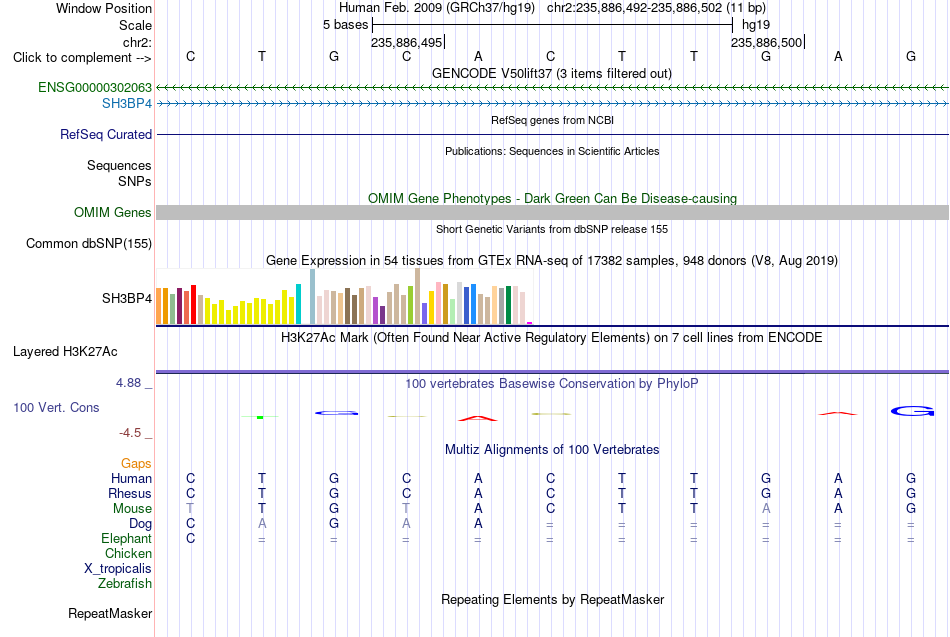The width and height of the screenshot is (950, 637).
Task: Click the green T mark in PhyloP track
Action: 260,417
